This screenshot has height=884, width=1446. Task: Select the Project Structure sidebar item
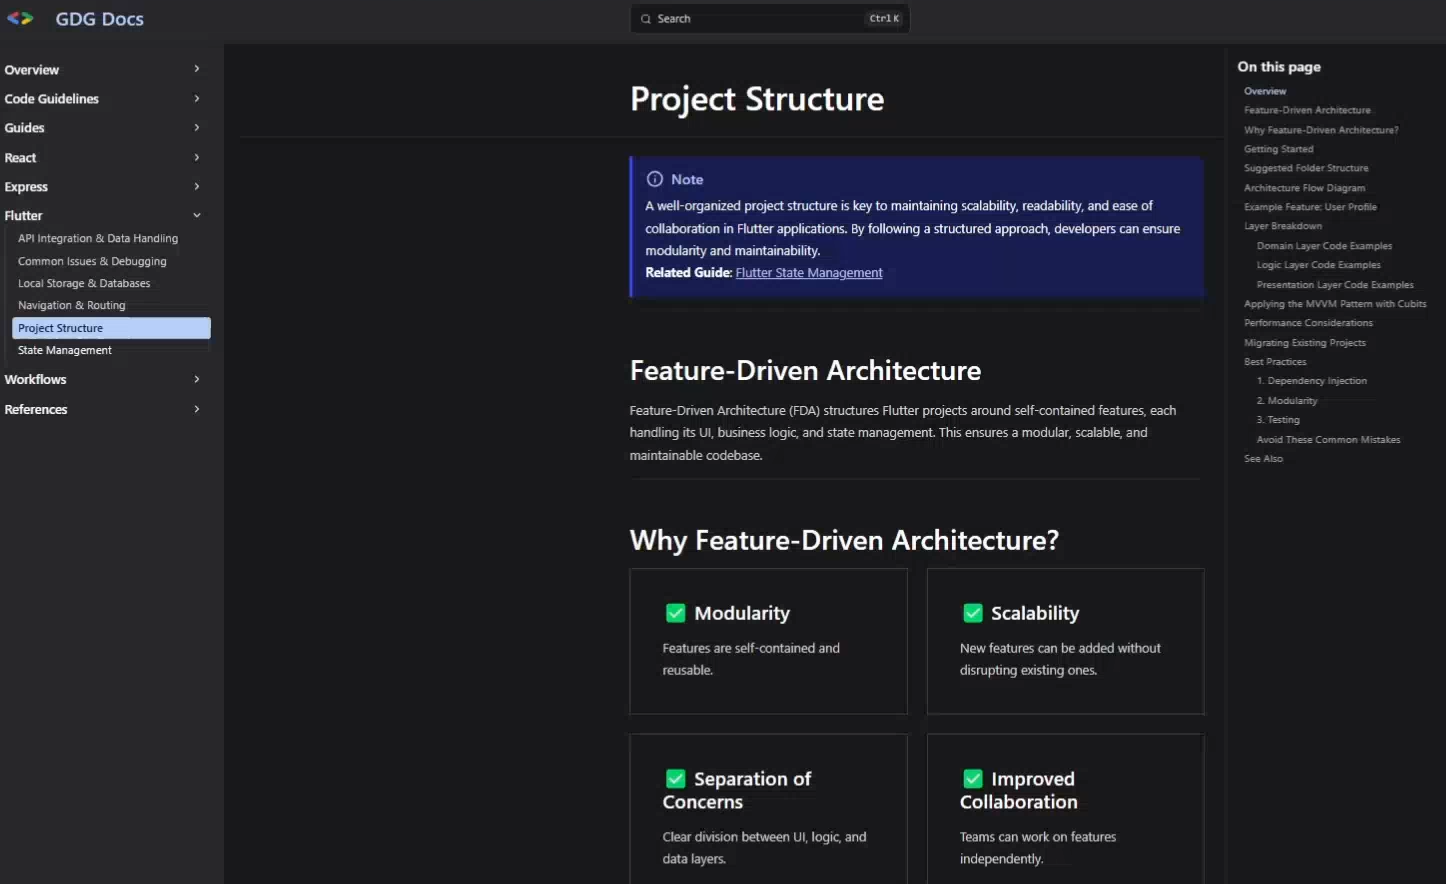pos(111,328)
